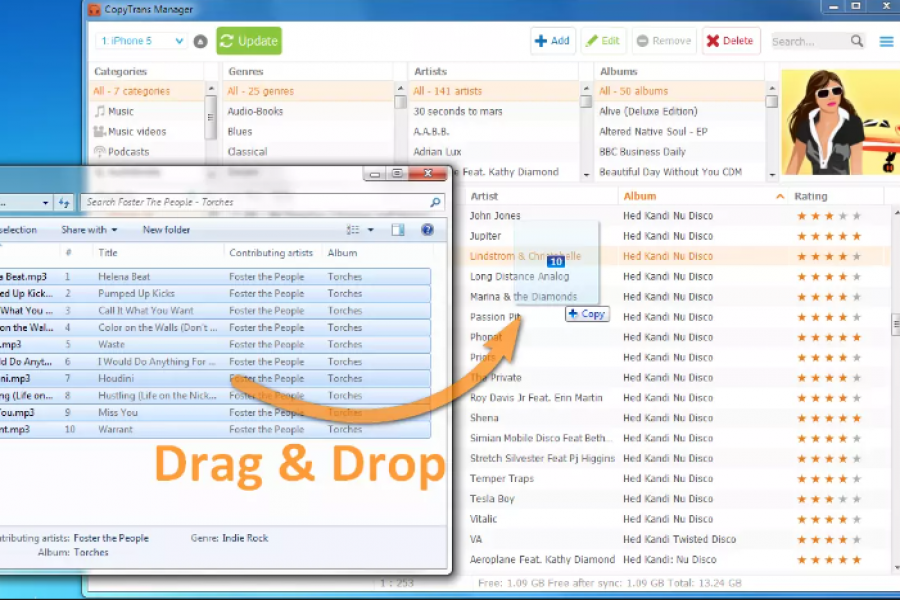Click the search magnifier in CopyTrans

(x=857, y=41)
